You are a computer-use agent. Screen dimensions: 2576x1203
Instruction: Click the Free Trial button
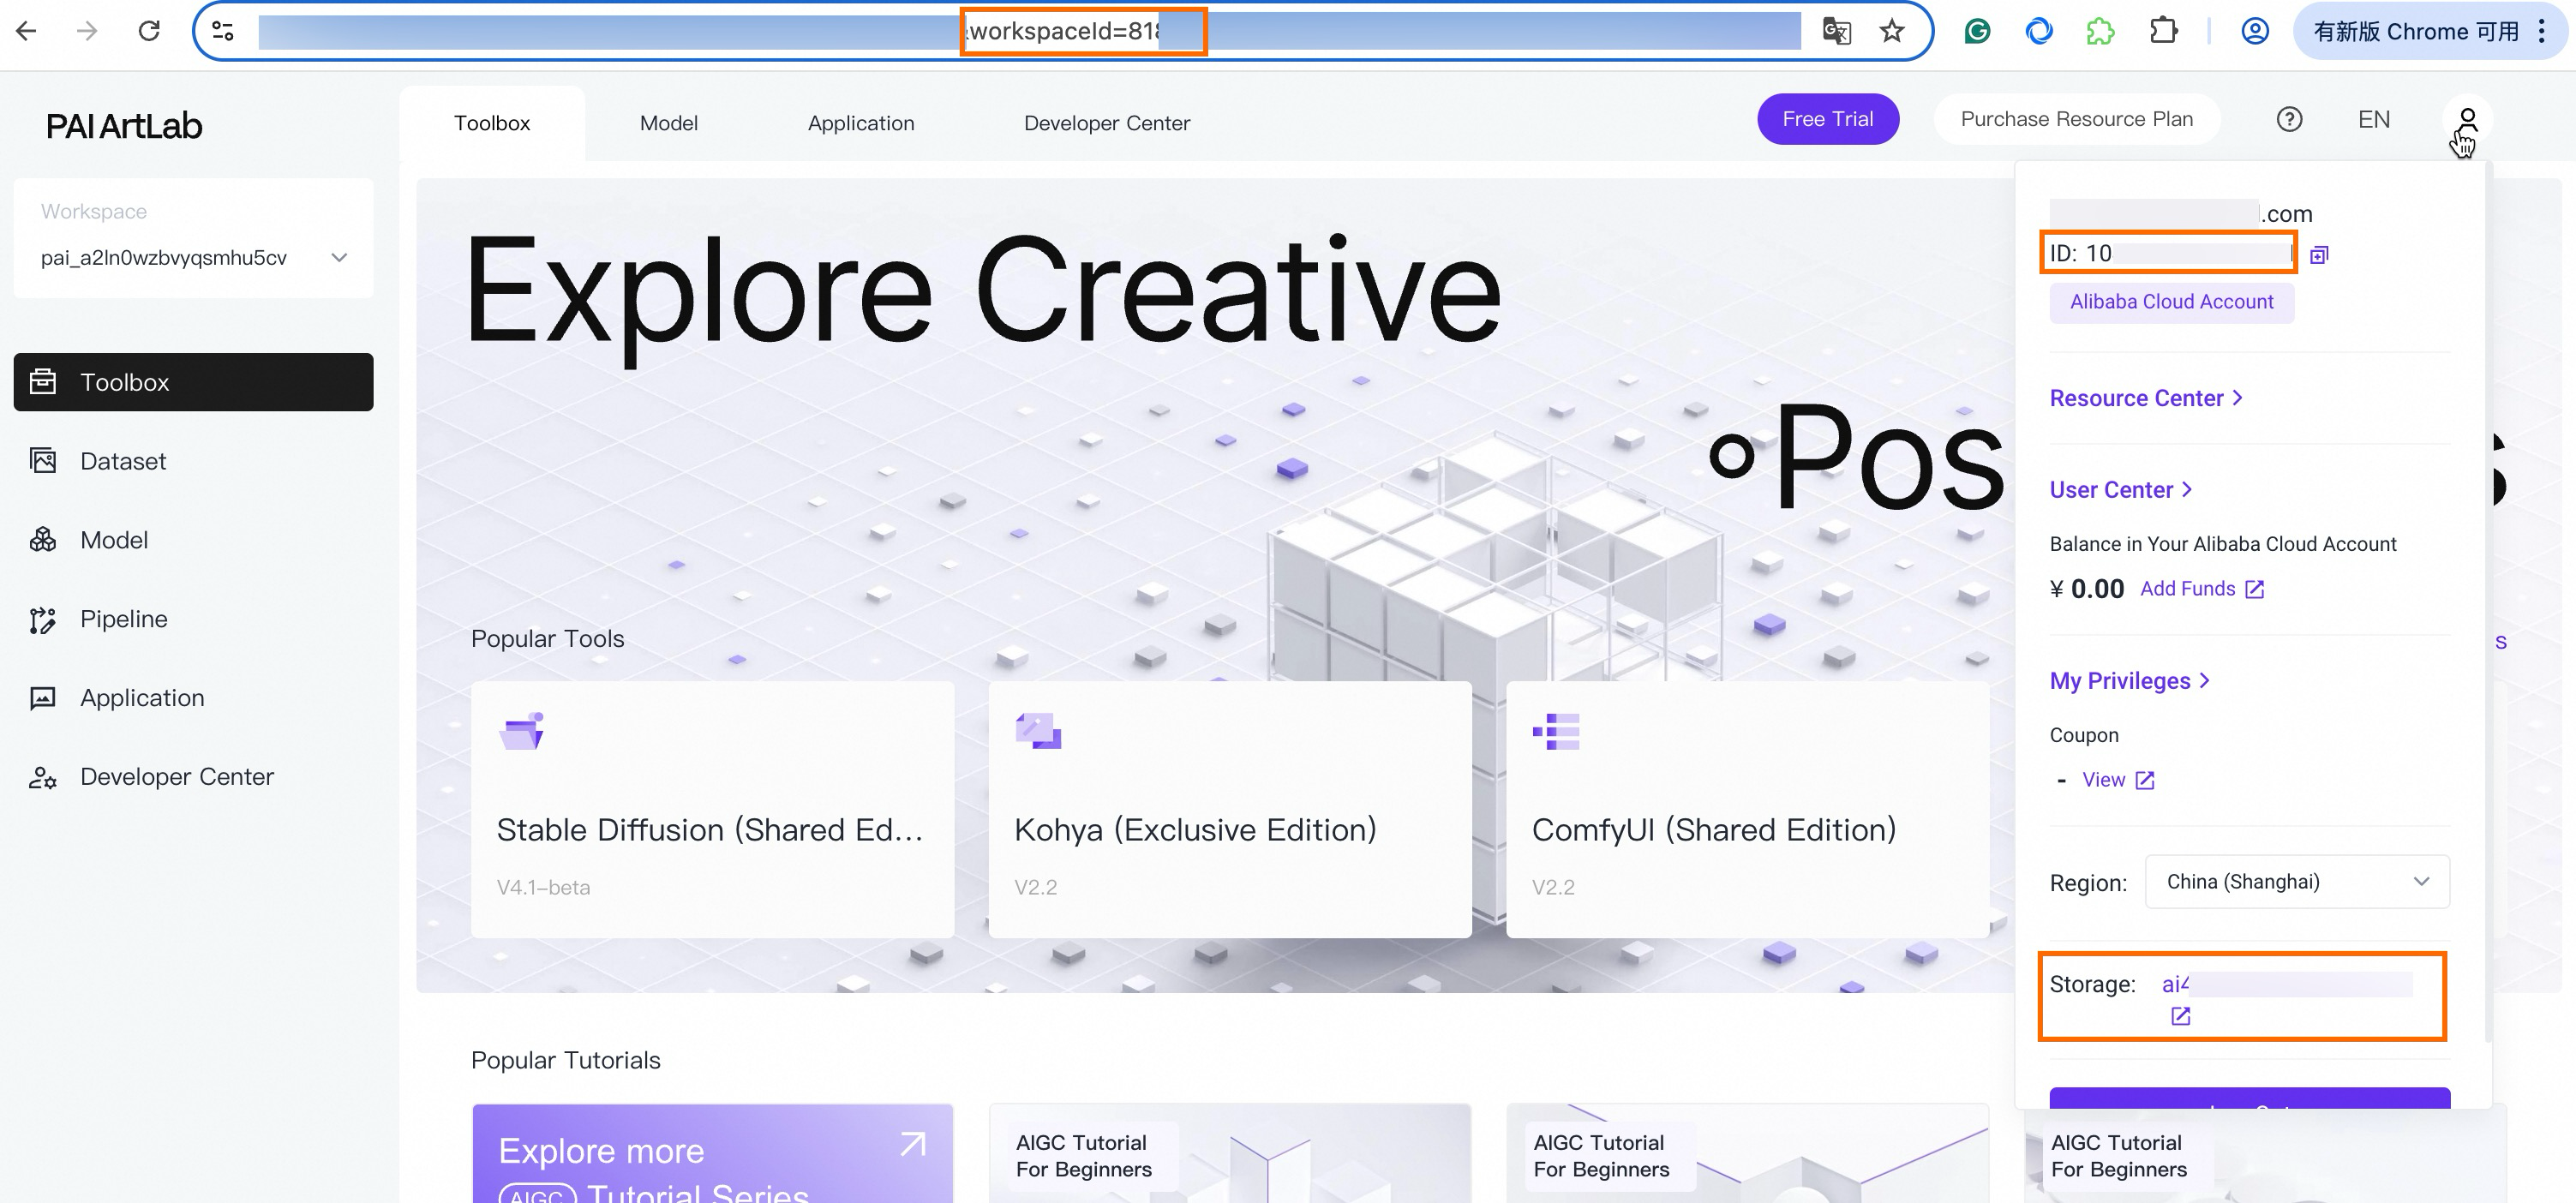(1827, 119)
